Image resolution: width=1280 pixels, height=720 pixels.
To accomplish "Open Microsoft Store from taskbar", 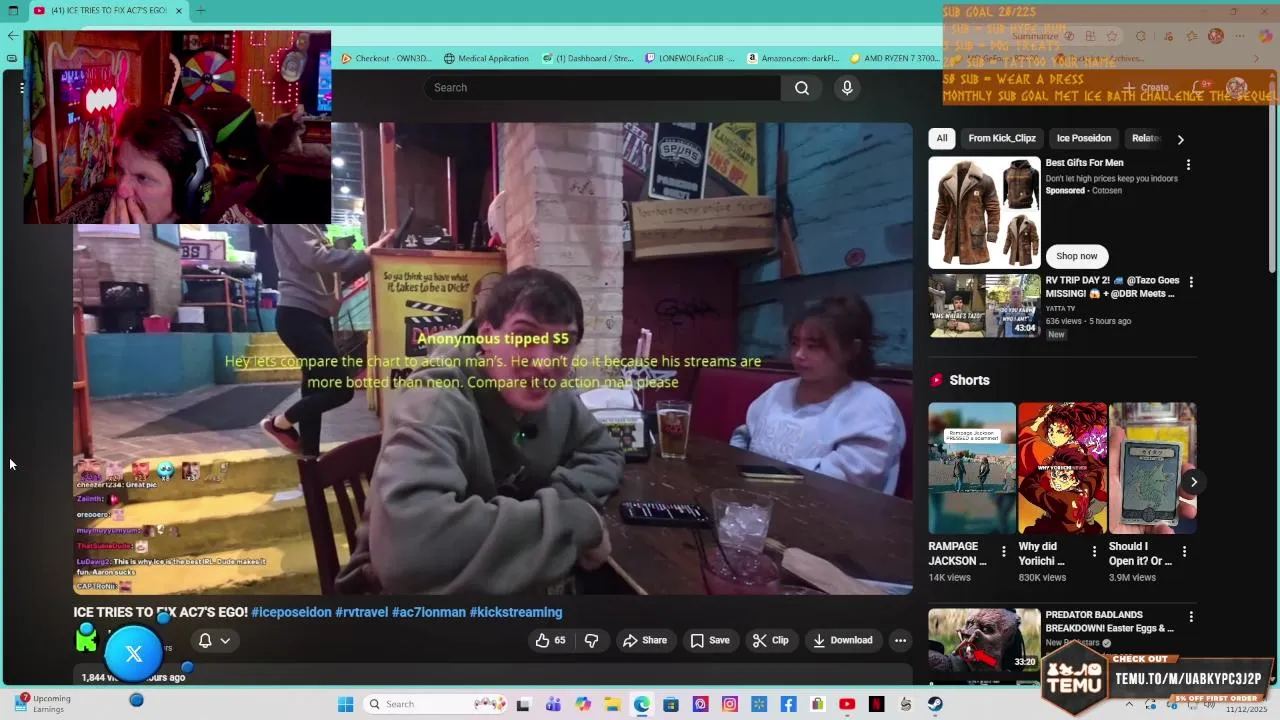I will tap(671, 704).
